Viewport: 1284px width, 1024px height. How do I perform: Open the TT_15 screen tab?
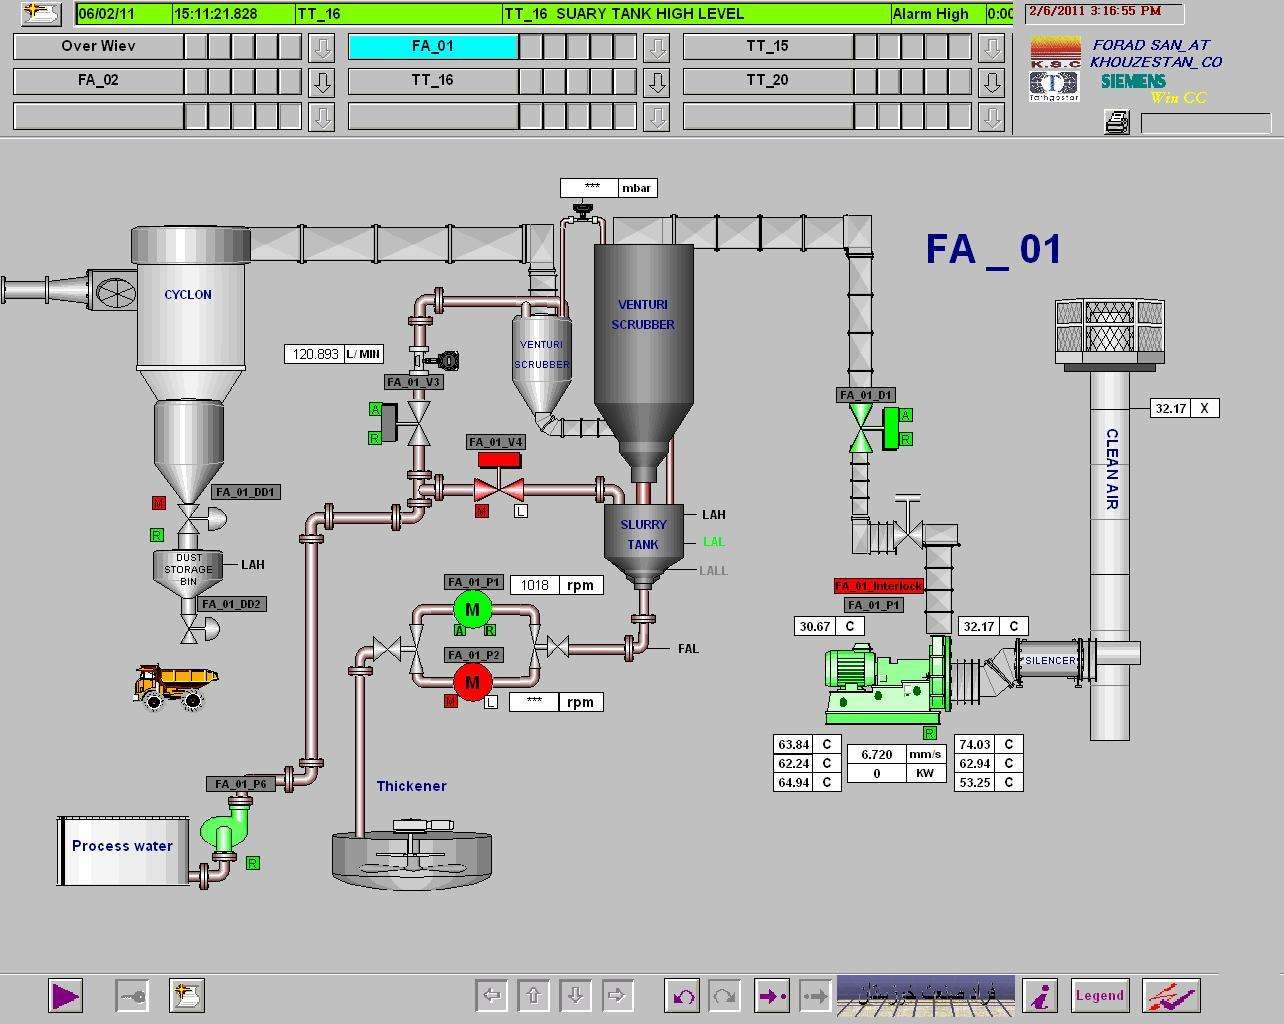(767, 47)
